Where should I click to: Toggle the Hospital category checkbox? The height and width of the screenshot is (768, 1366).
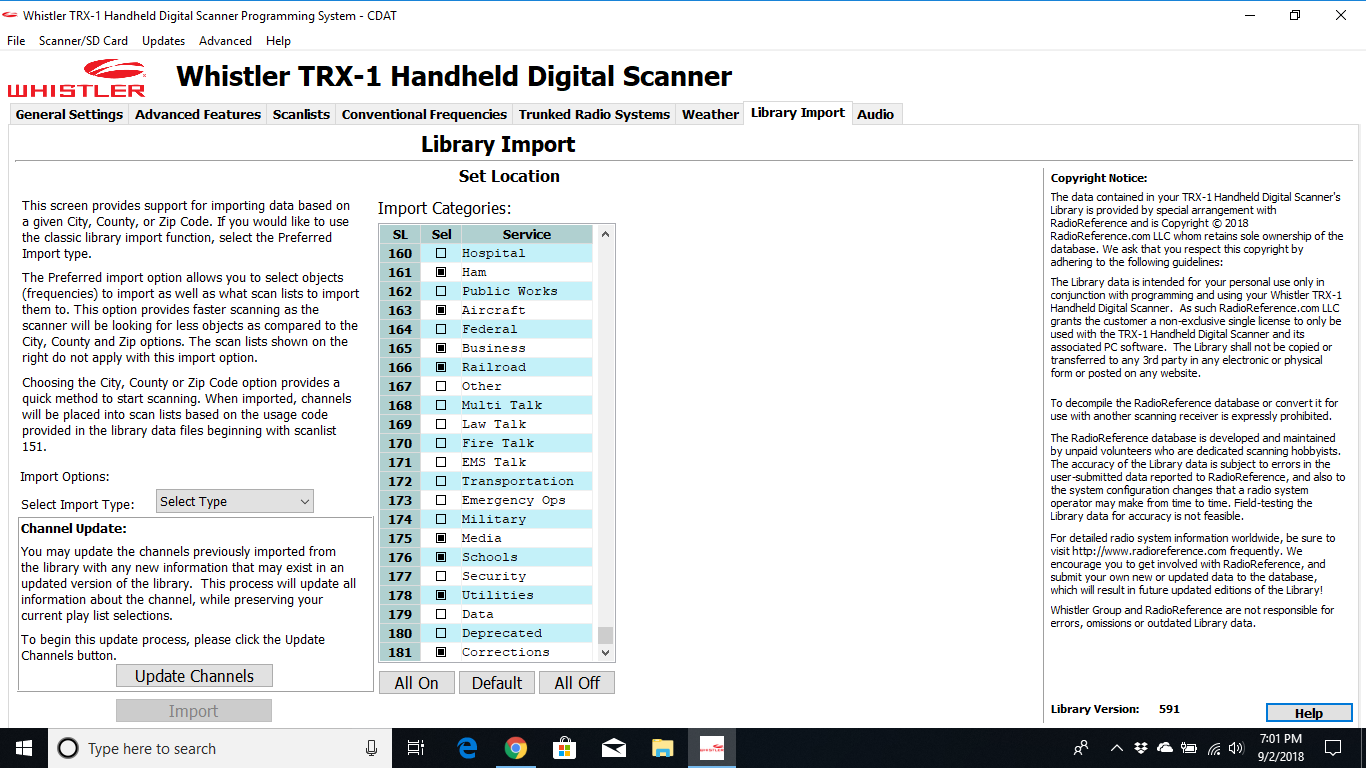[441, 253]
